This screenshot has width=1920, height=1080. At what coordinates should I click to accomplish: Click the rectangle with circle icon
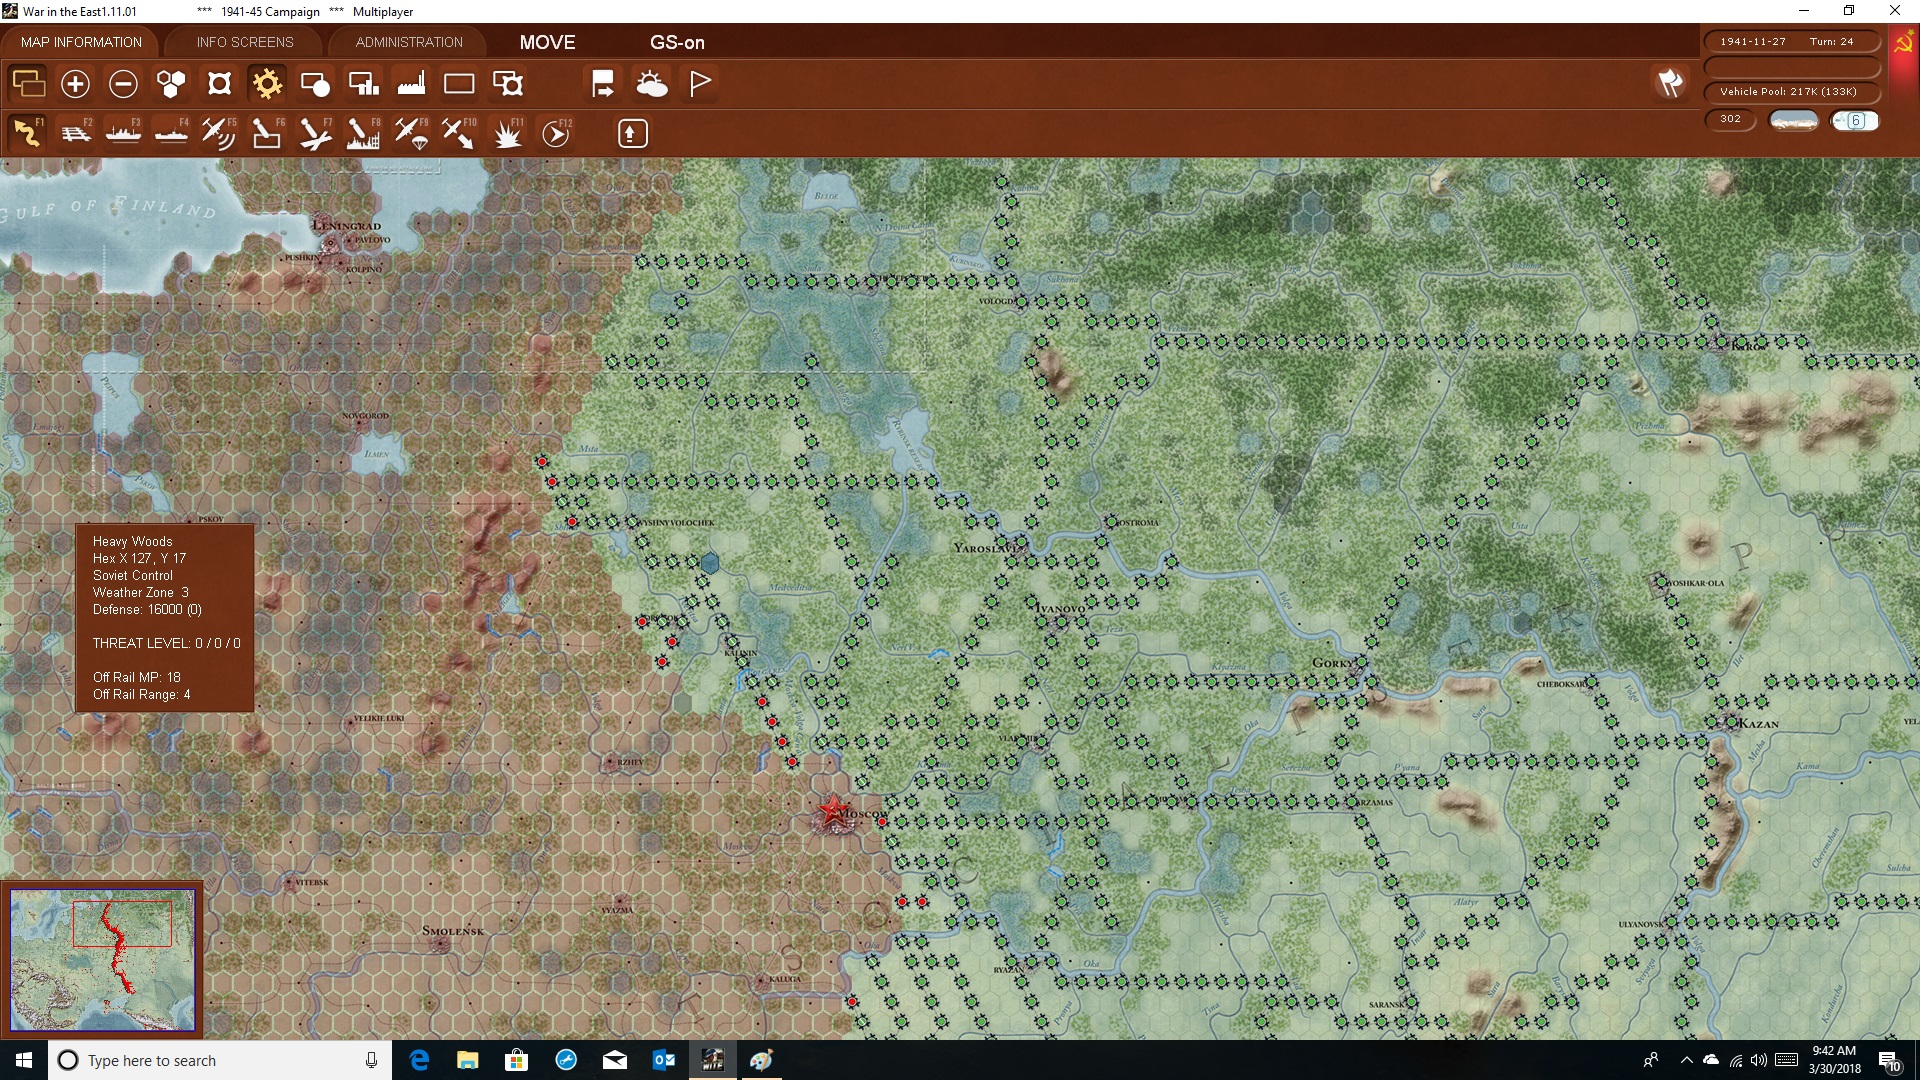[315, 84]
